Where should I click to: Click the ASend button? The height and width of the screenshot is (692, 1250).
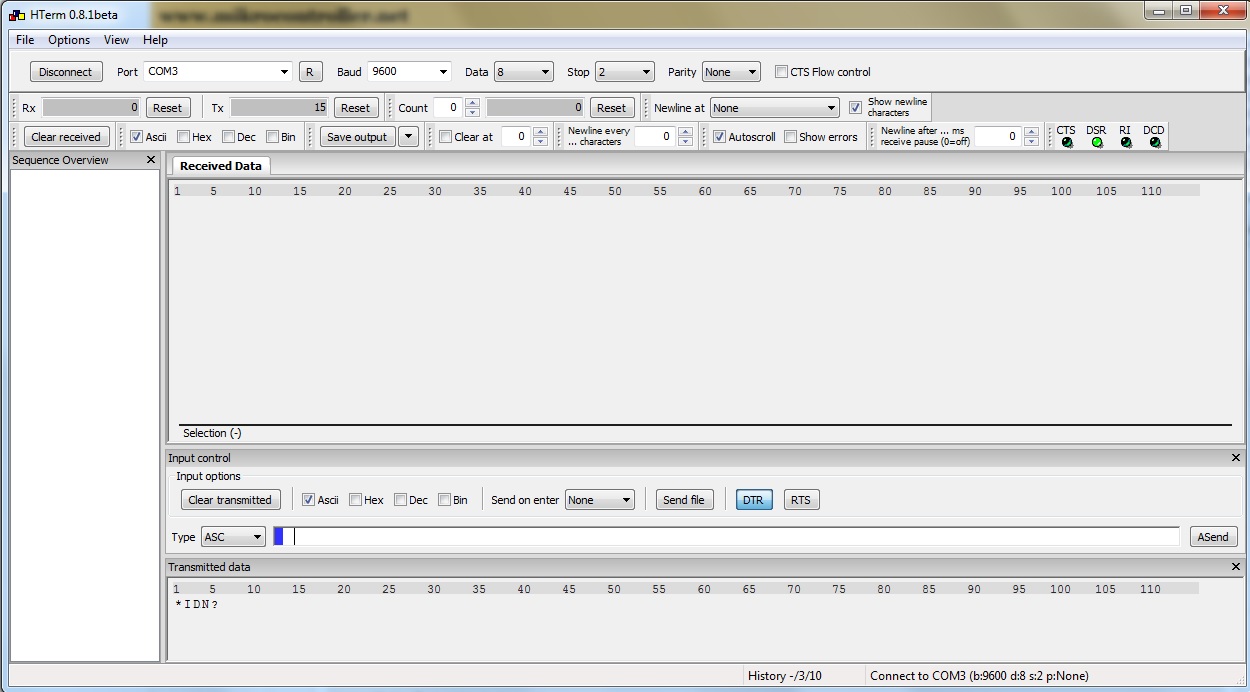coord(1213,537)
